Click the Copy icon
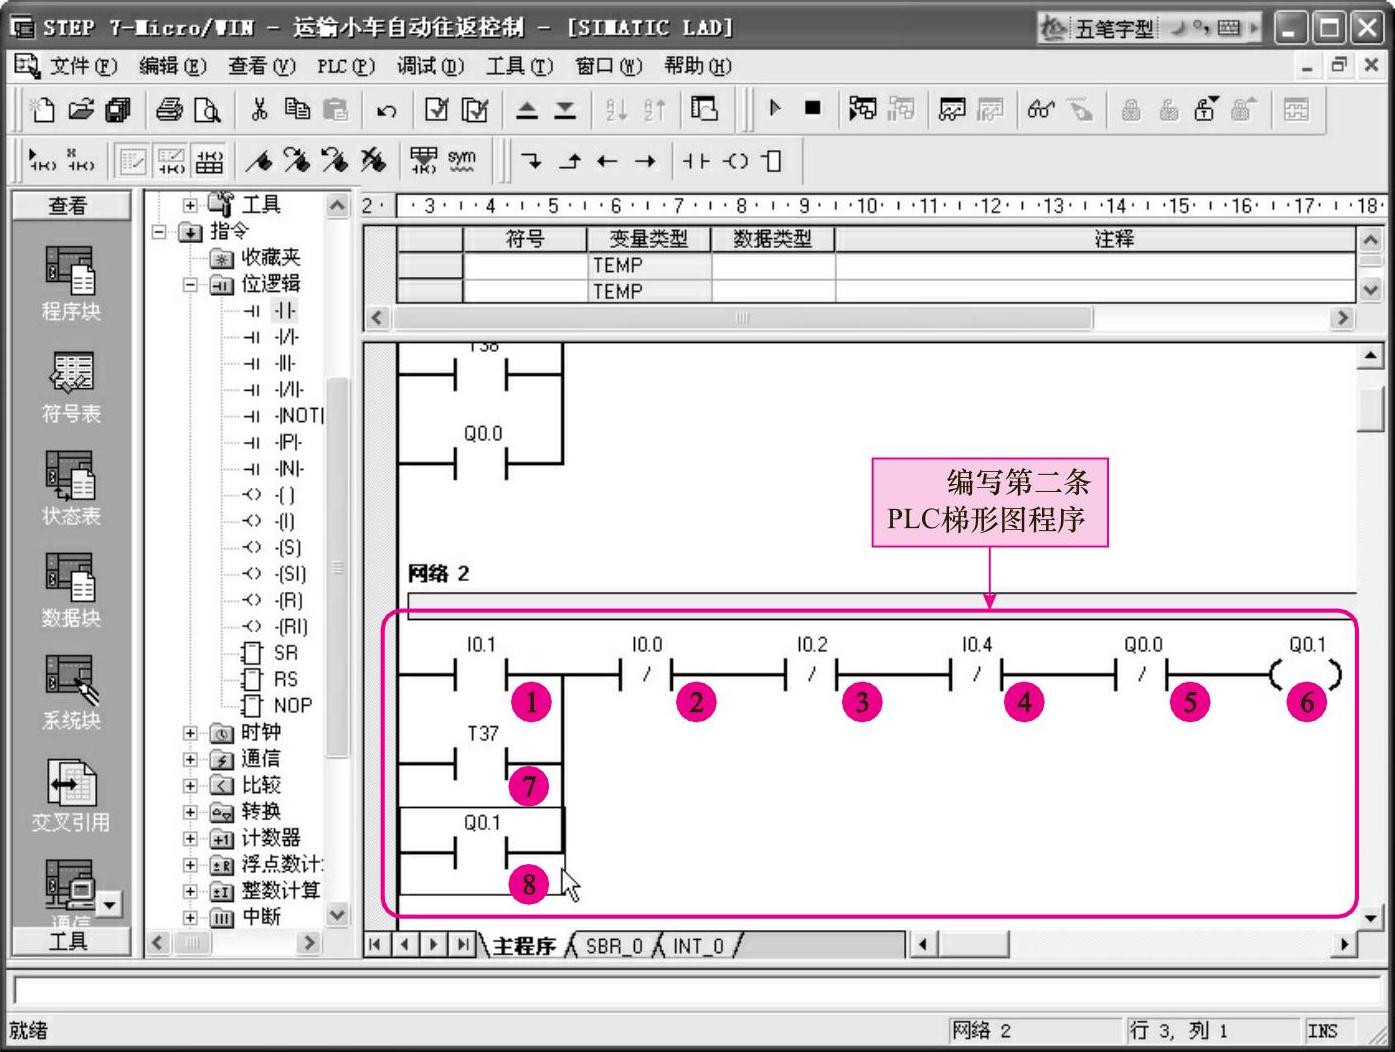Viewport: 1395px width, 1052px height. [x=297, y=109]
